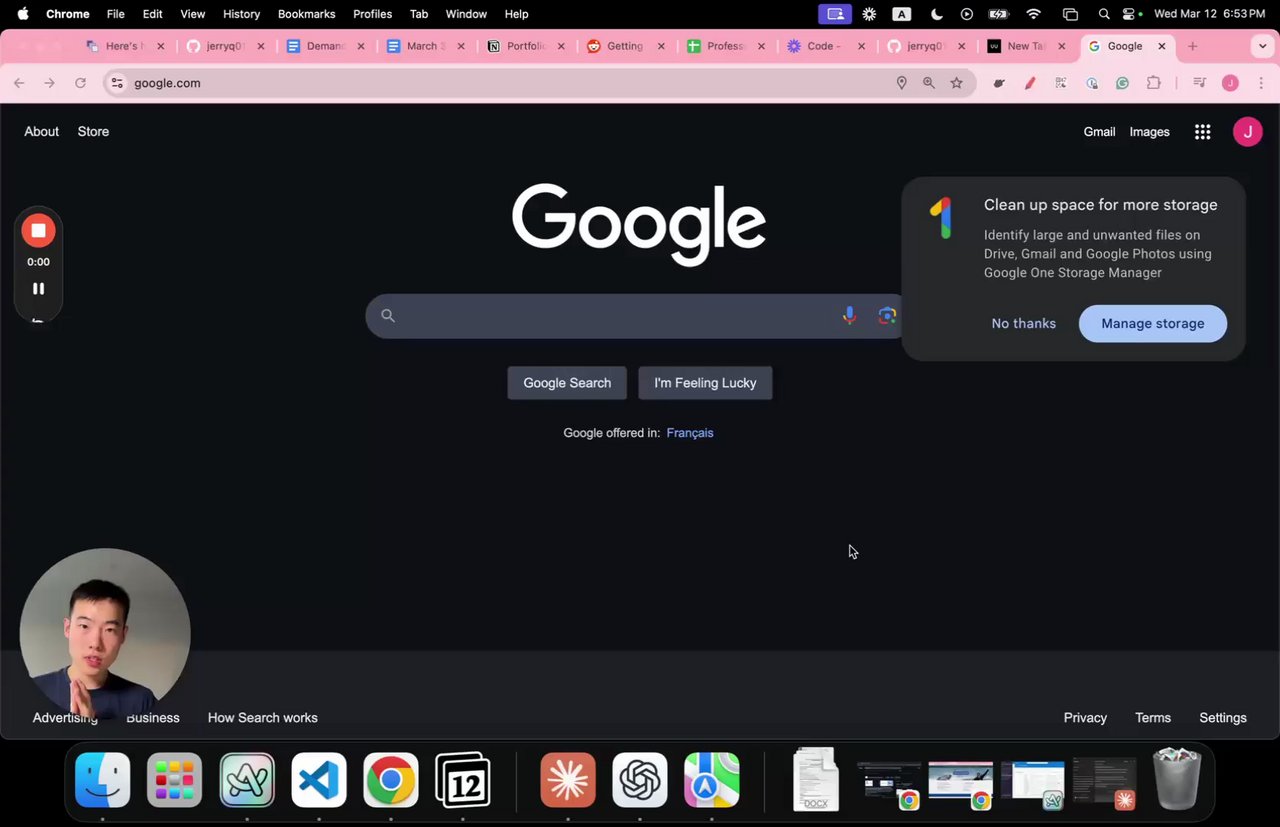Stop the screen recording with the red button
The height and width of the screenshot is (827, 1280).
click(x=38, y=231)
